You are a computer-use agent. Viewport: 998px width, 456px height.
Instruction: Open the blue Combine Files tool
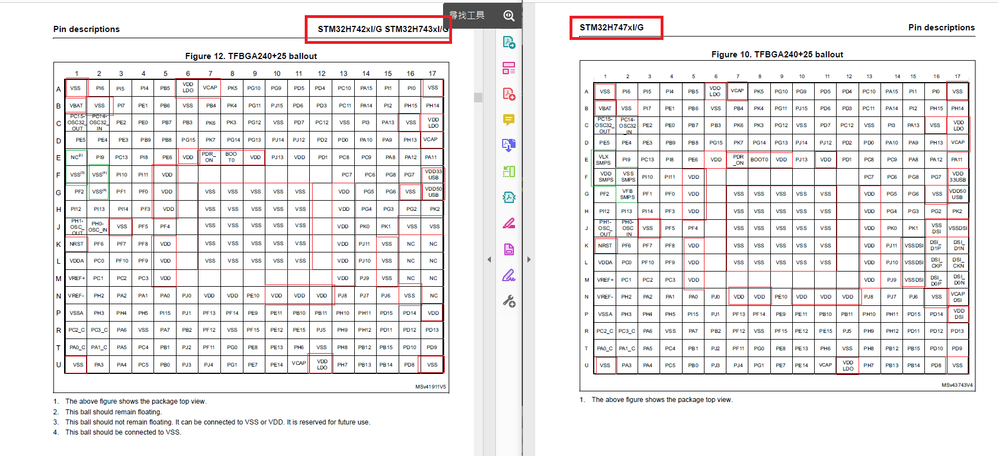[509, 145]
